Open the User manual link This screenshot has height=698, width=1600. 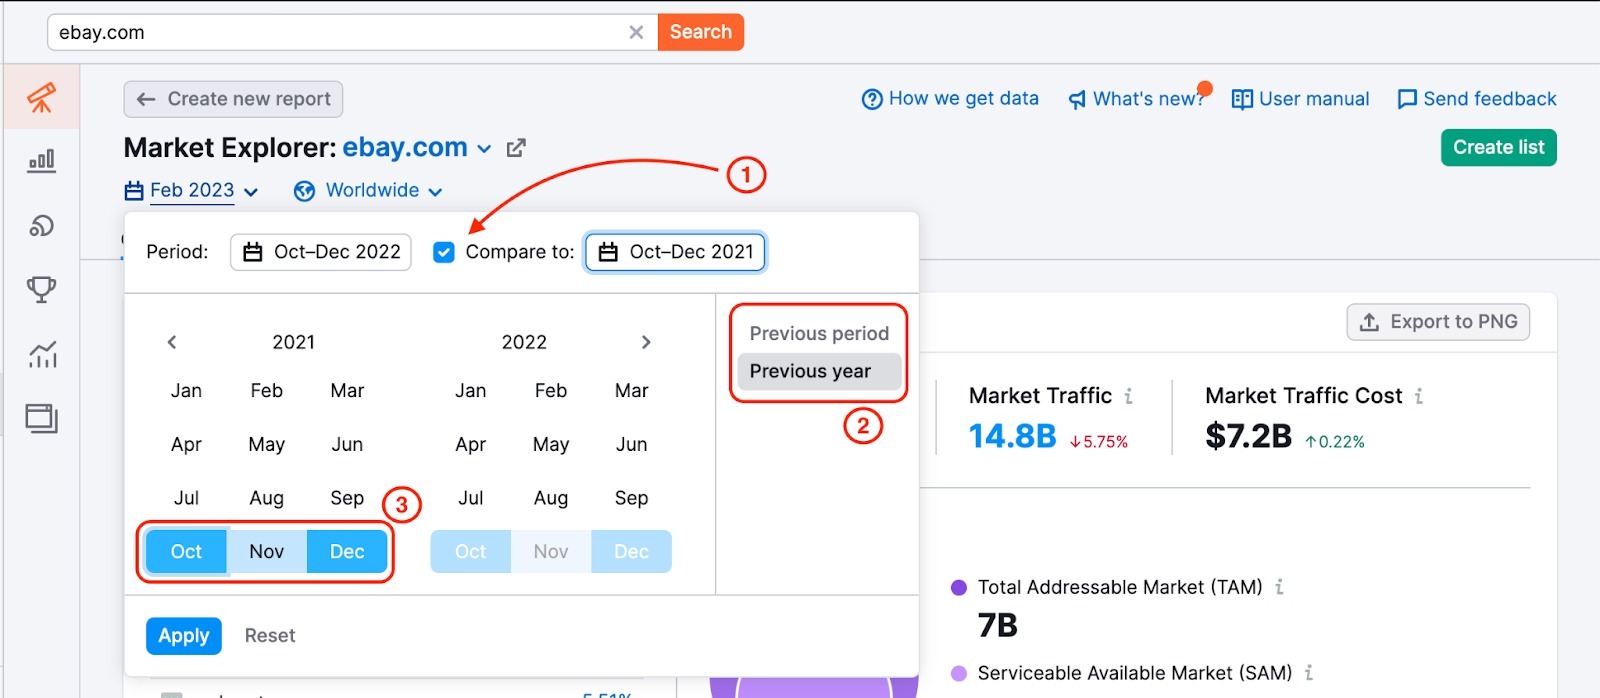click(x=1300, y=99)
